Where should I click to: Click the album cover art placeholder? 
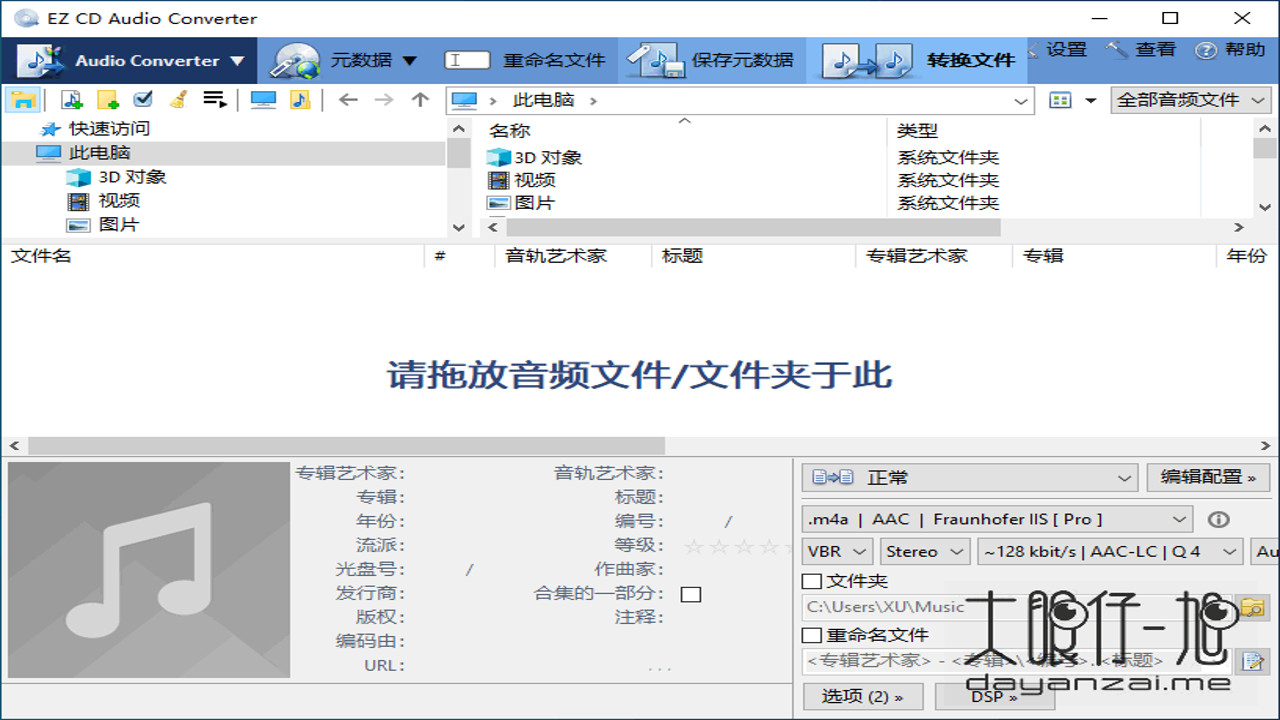coord(149,570)
